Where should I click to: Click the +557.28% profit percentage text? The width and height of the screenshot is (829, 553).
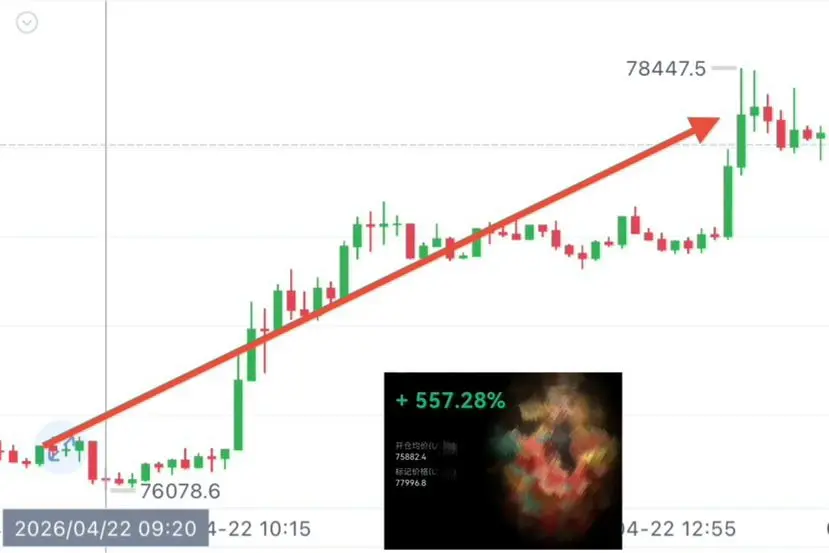click(x=450, y=400)
